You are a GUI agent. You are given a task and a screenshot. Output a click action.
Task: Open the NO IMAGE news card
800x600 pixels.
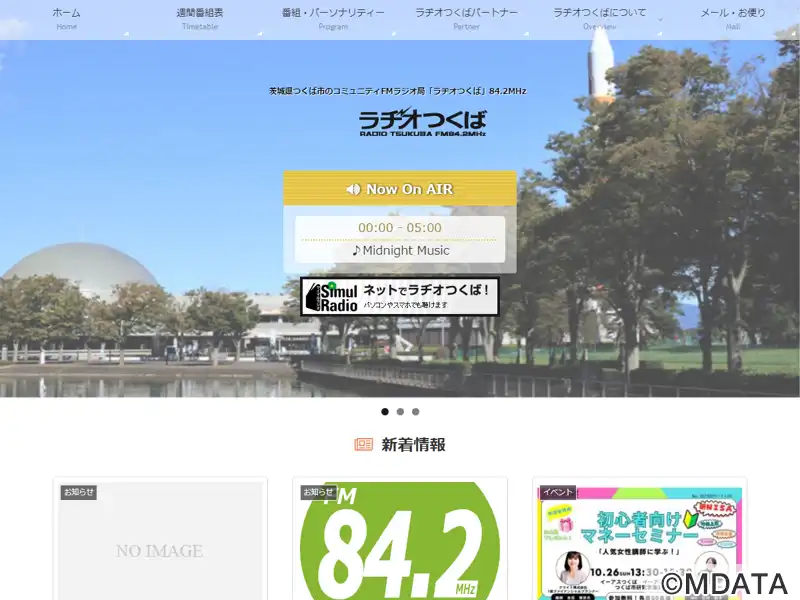click(160, 541)
